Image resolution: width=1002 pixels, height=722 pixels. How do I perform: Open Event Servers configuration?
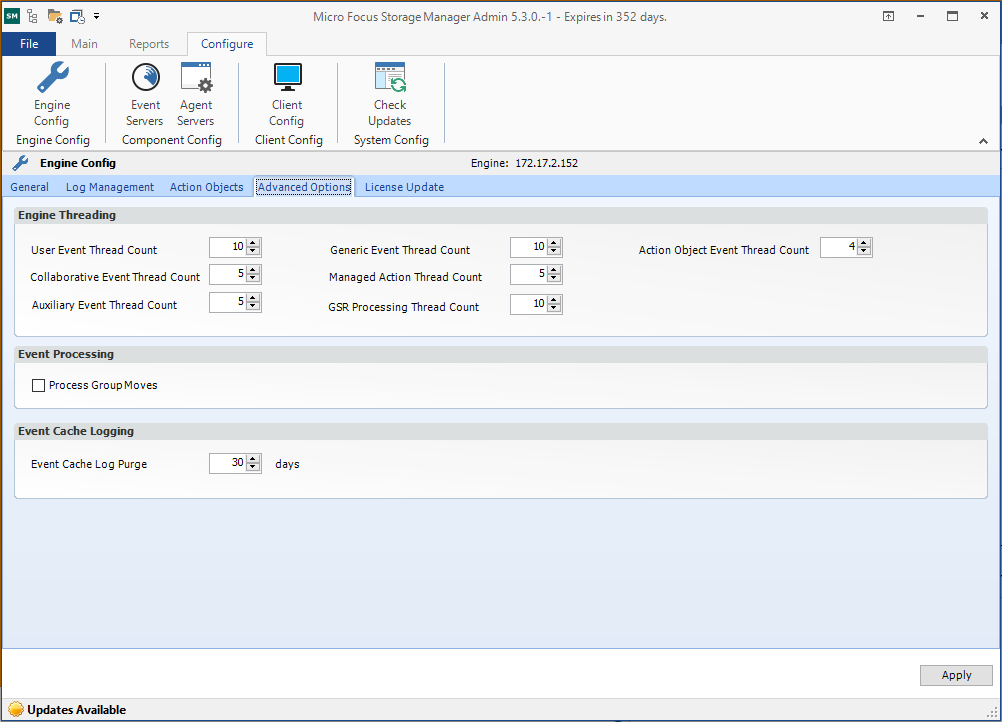pyautogui.click(x=145, y=94)
